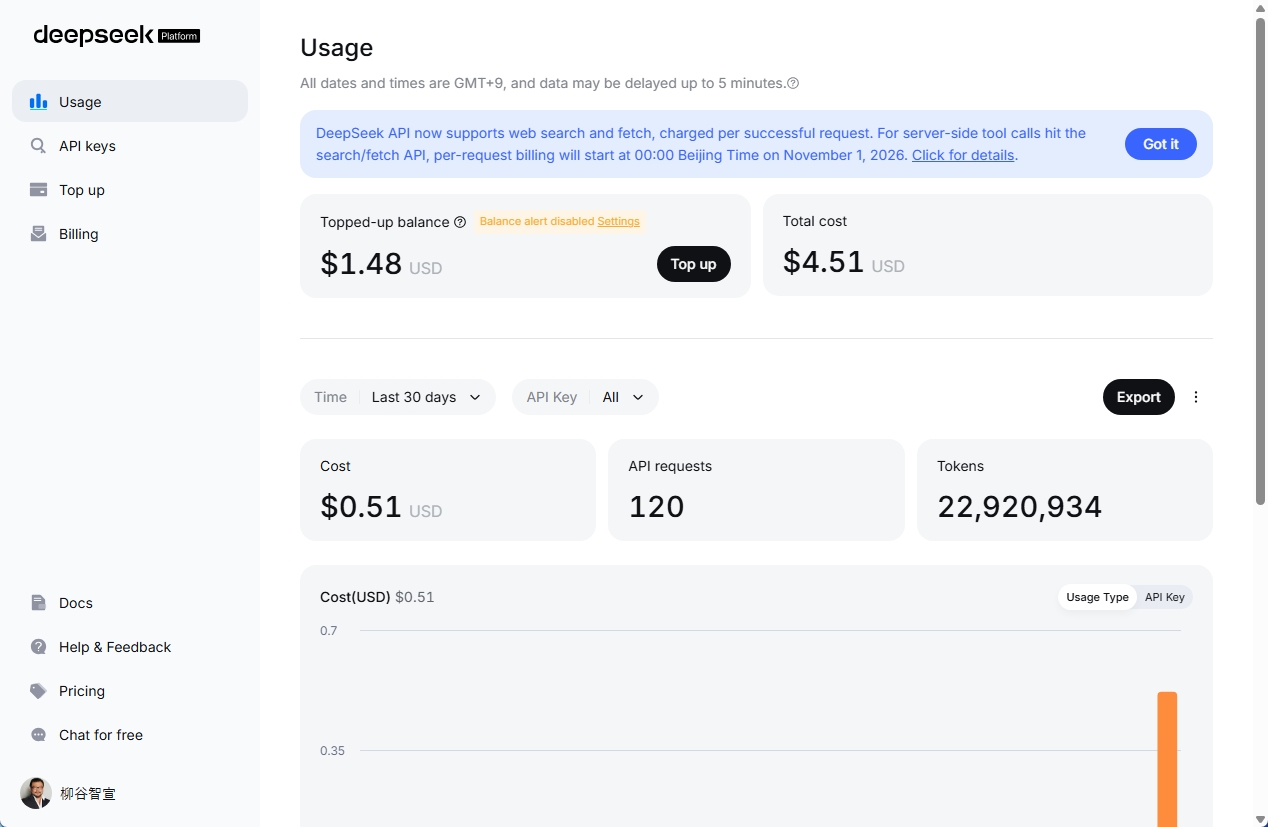Click the API keys magnifier icon

pyautogui.click(x=38, y=146)
